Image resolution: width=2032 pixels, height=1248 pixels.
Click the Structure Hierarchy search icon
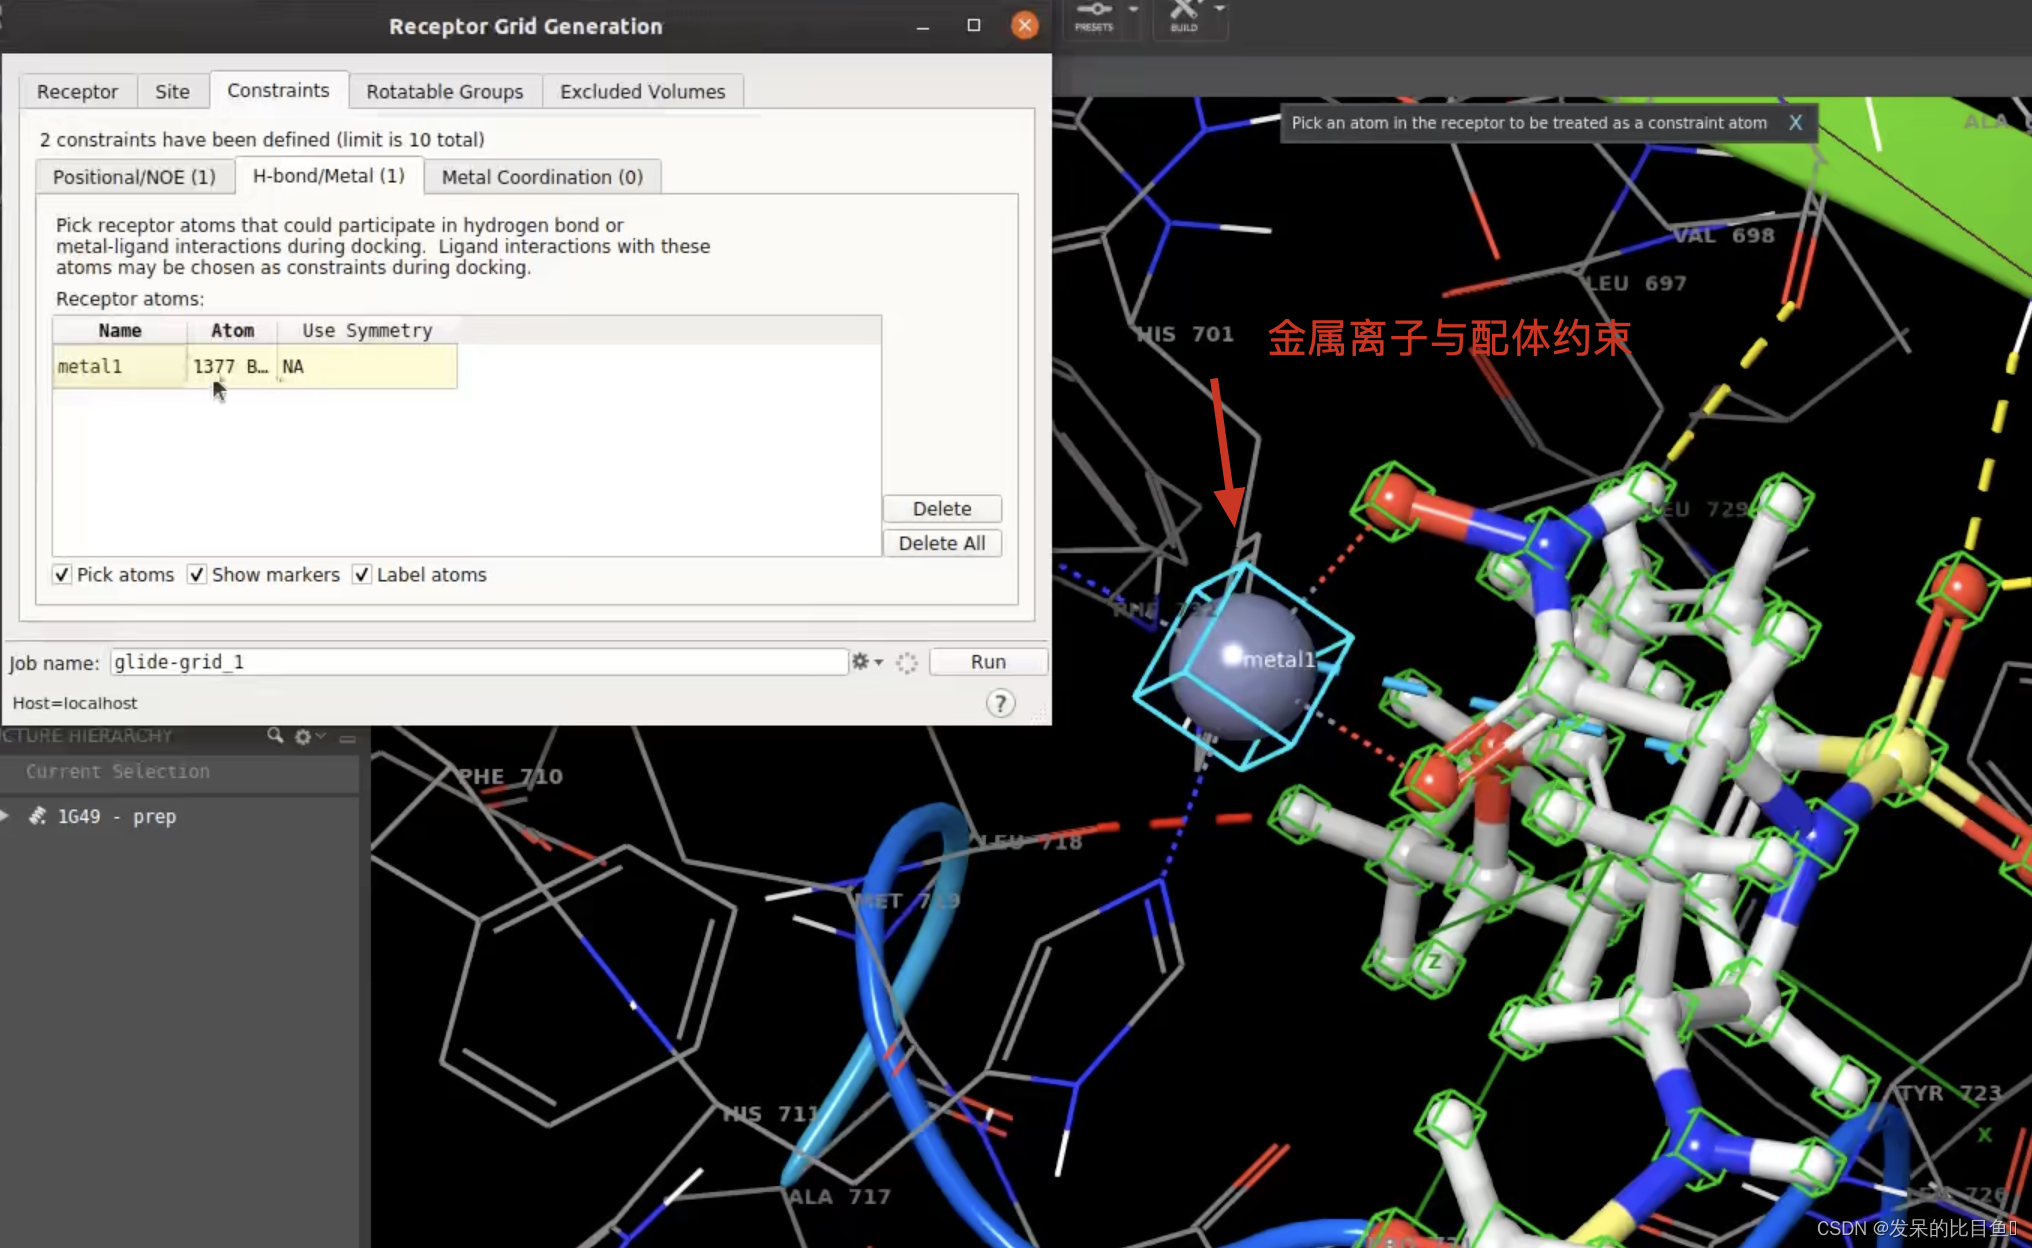click(275, 736)
